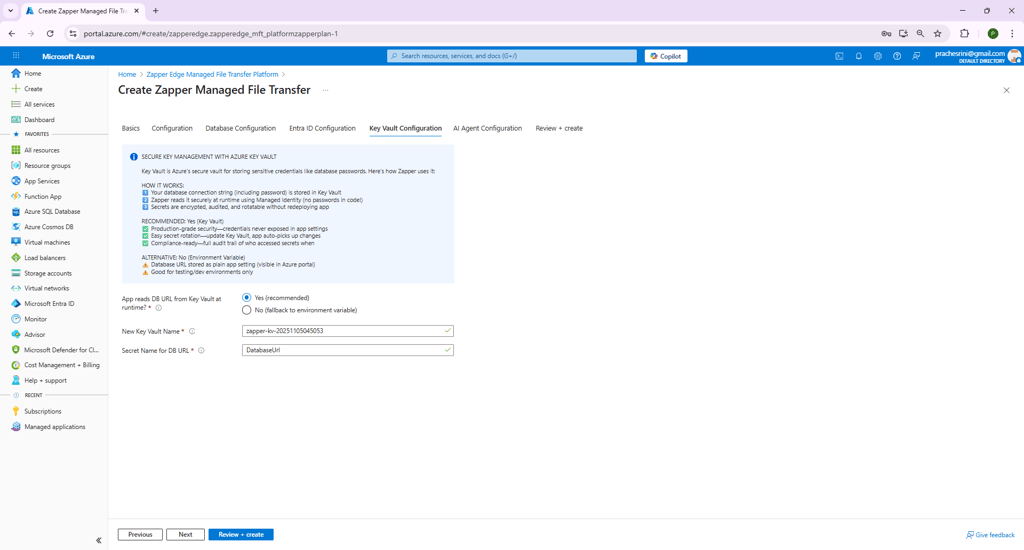
Task: Switch to the Database Configuration tab
Action: pos(240,128)
